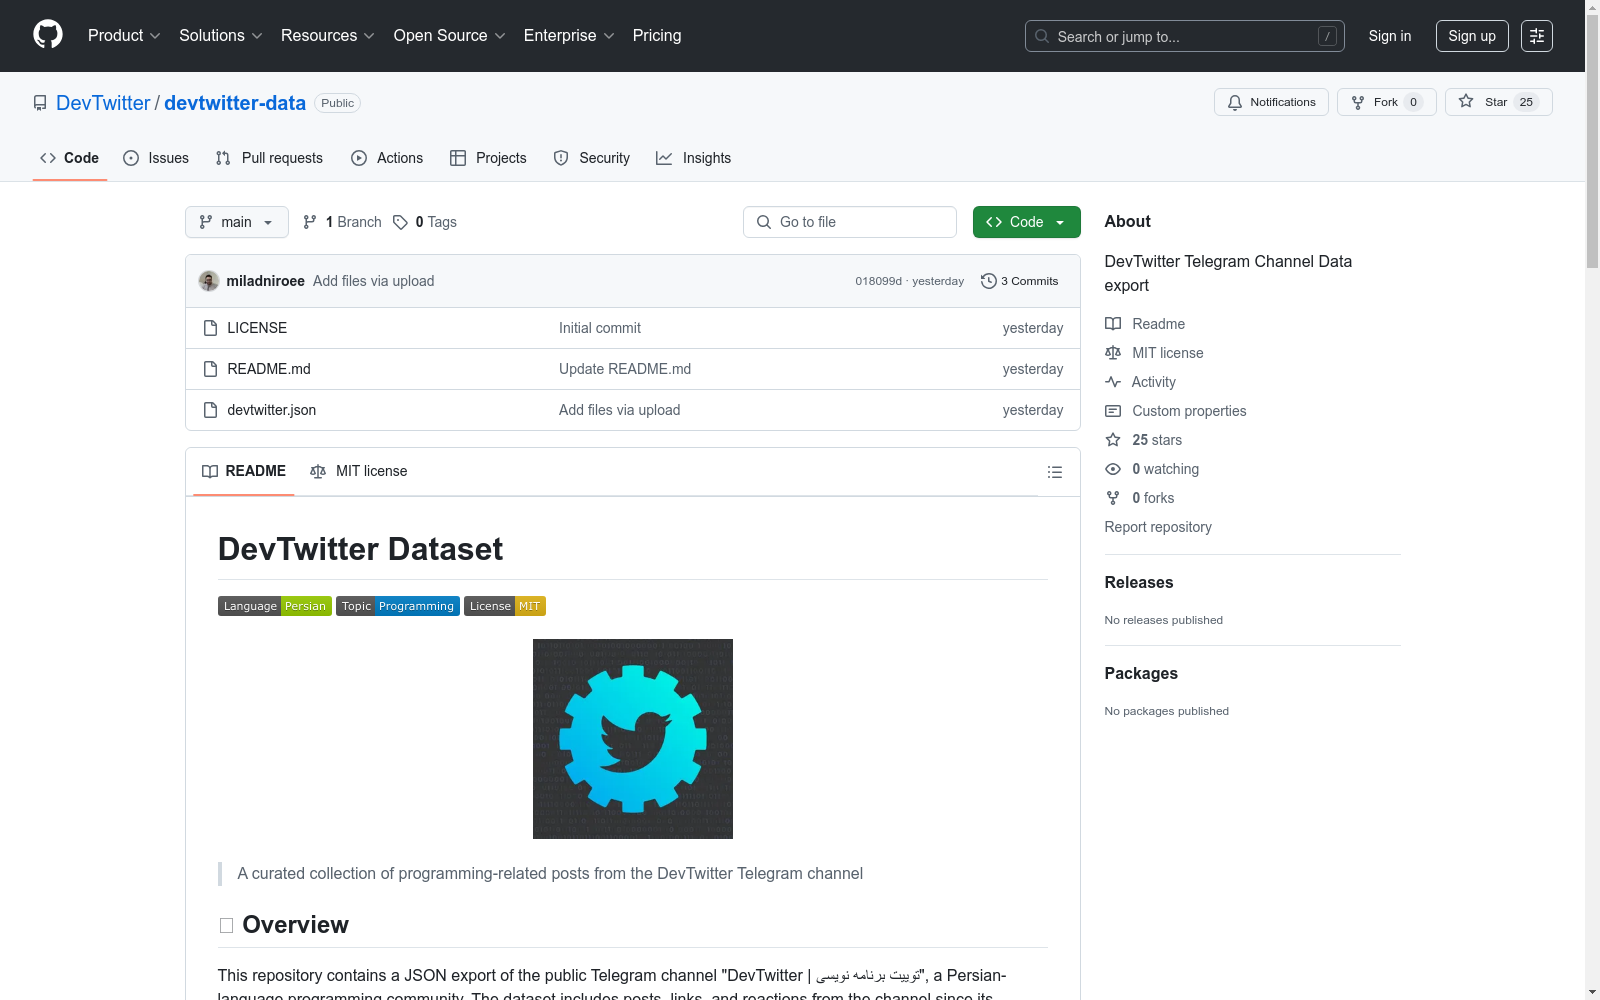This screenshot has height=1000, width=1600.
Task: Open the GitHub homepage logo
Action: [48, 35]
